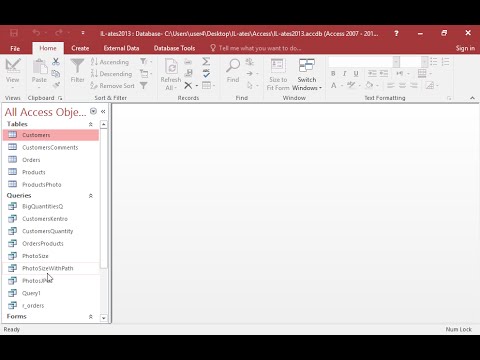
Task: Click the Paste clipboard icon
Action: click(39, 67)
